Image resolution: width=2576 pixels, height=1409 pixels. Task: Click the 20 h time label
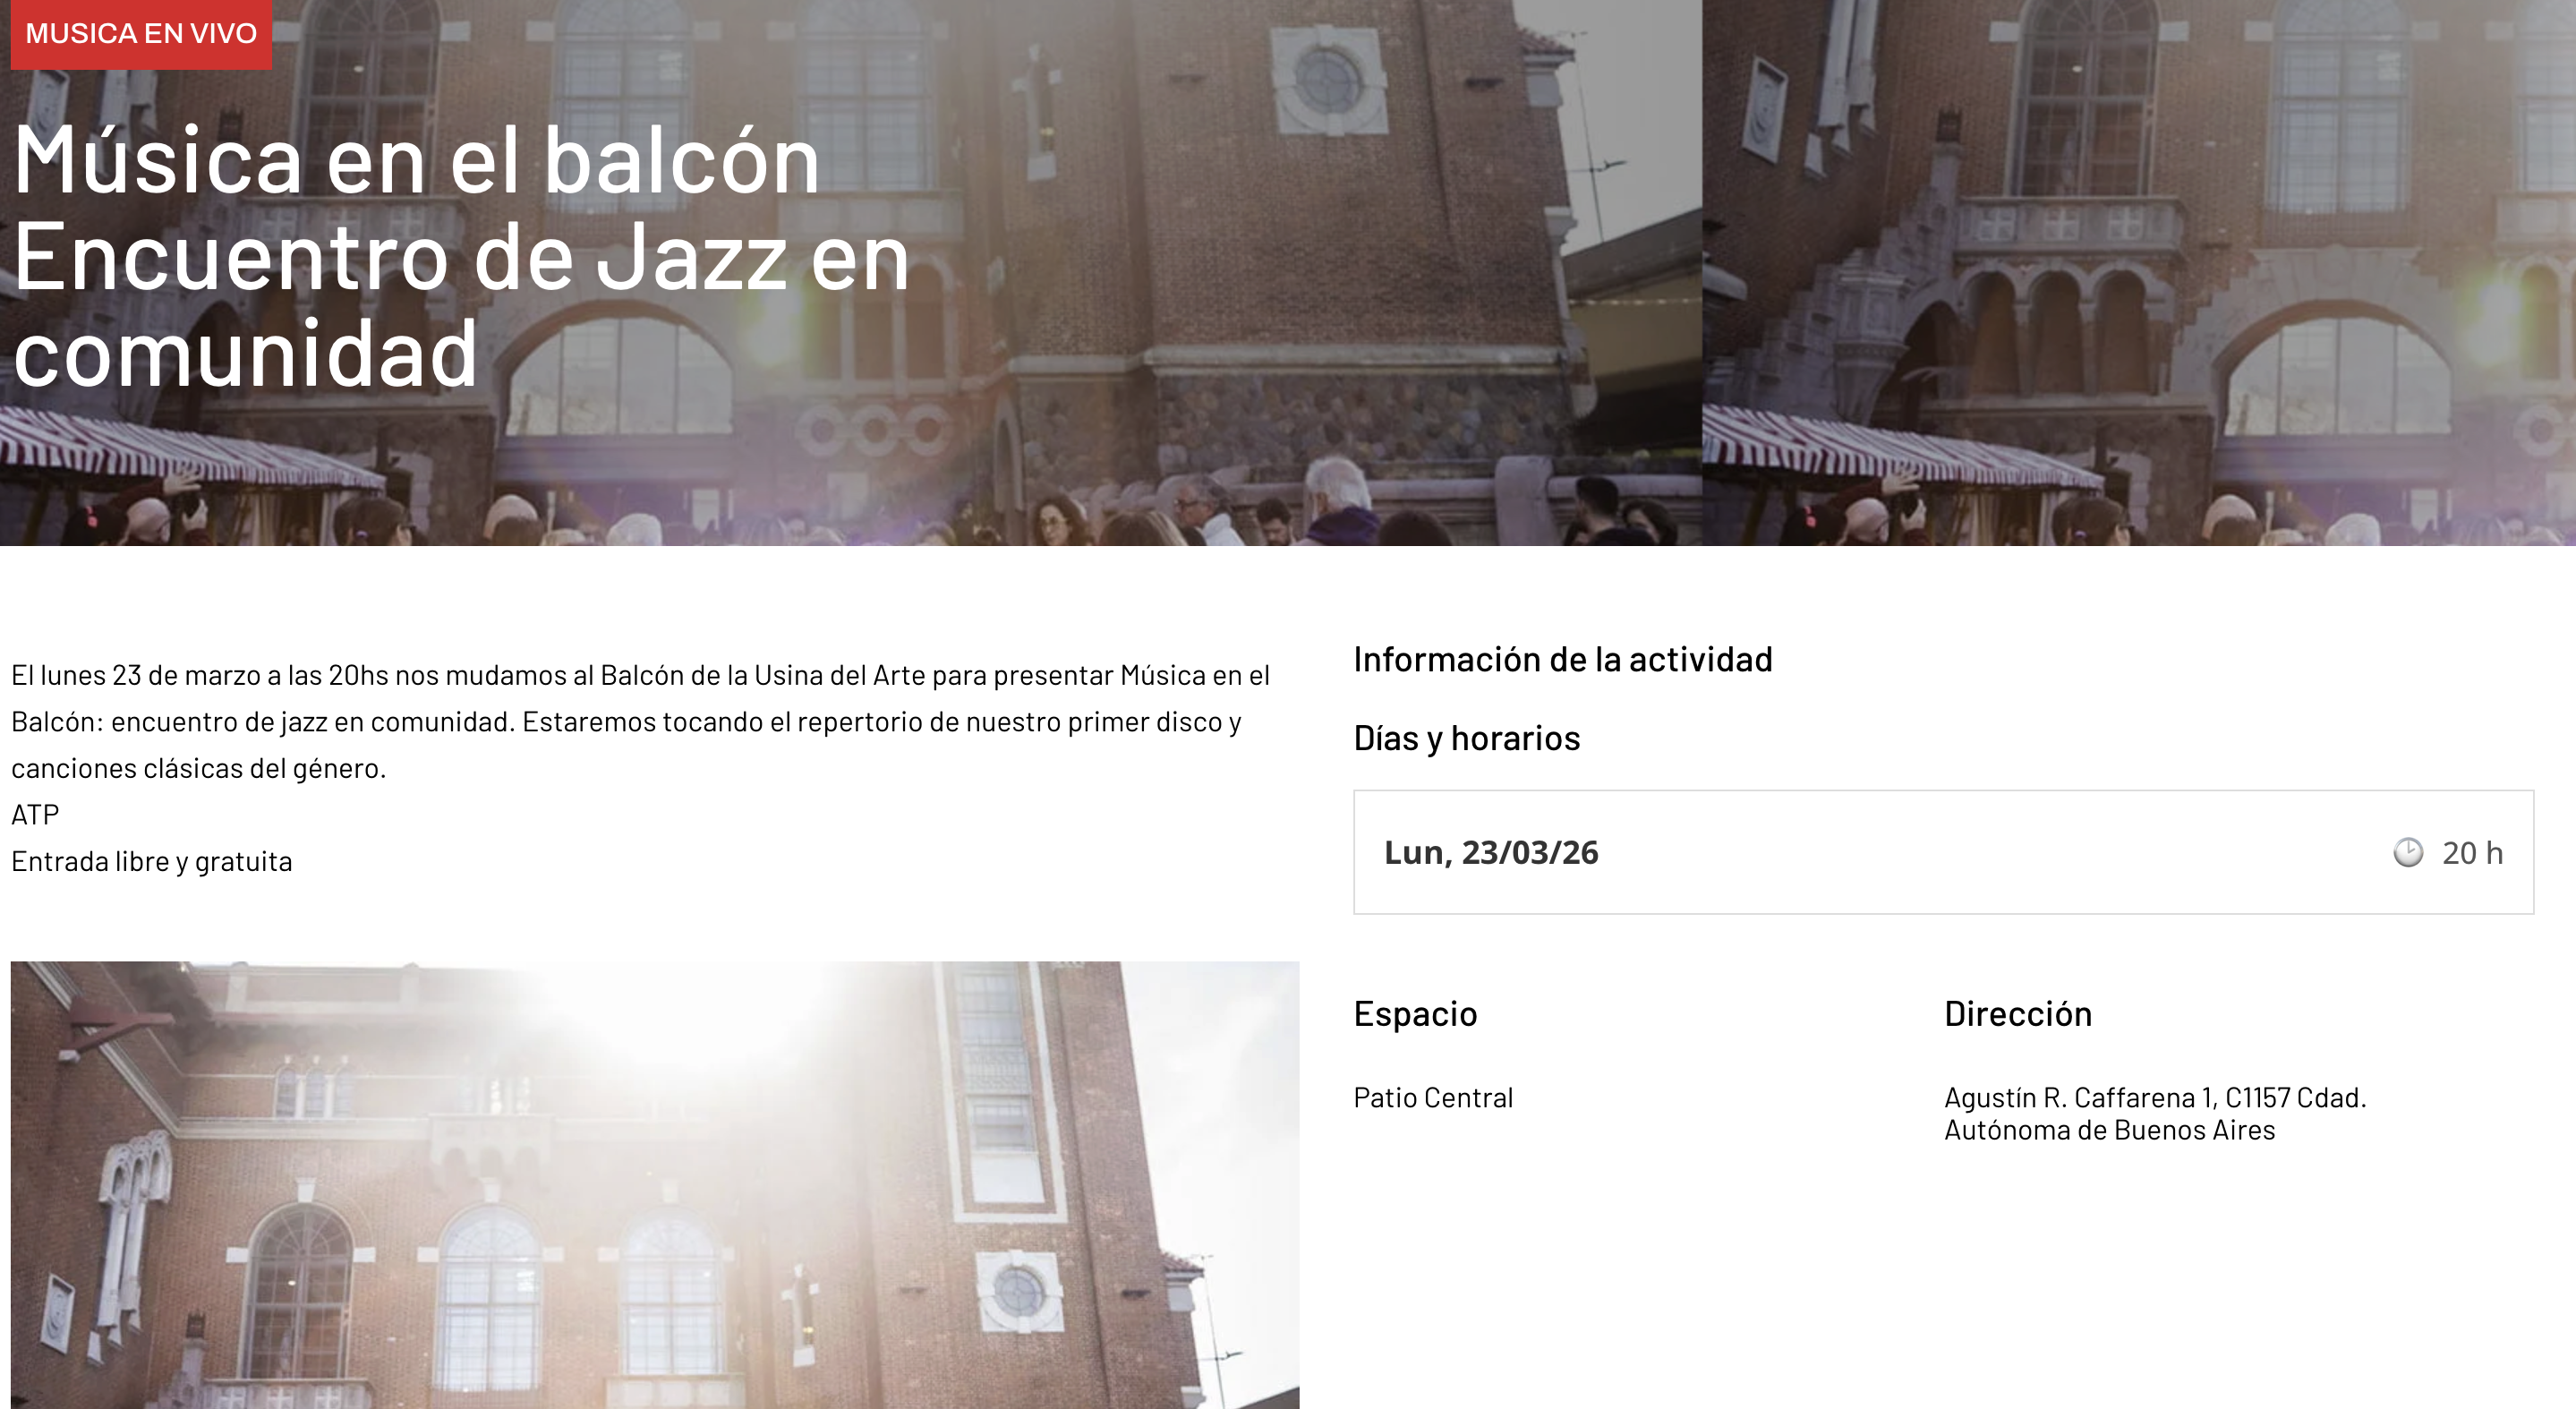(2472, 852)
